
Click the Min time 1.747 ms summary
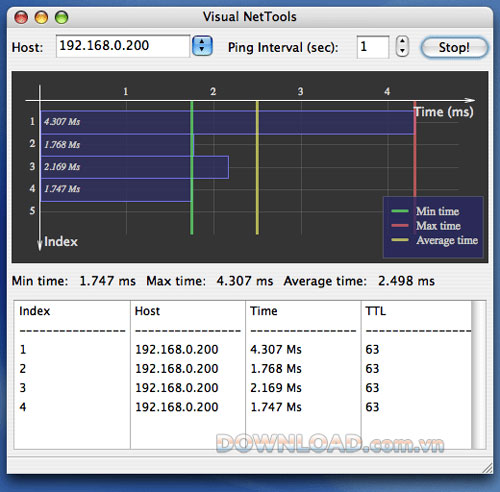point(74,281)
